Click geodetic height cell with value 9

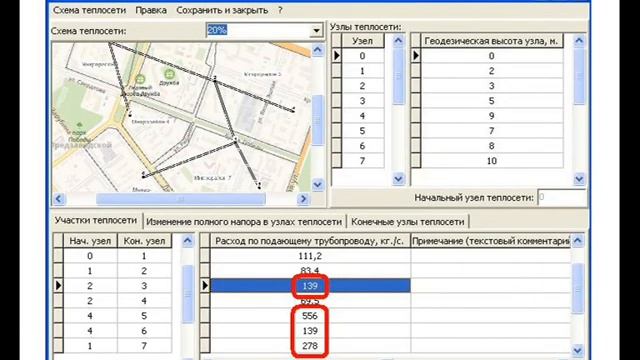[491, 116]
